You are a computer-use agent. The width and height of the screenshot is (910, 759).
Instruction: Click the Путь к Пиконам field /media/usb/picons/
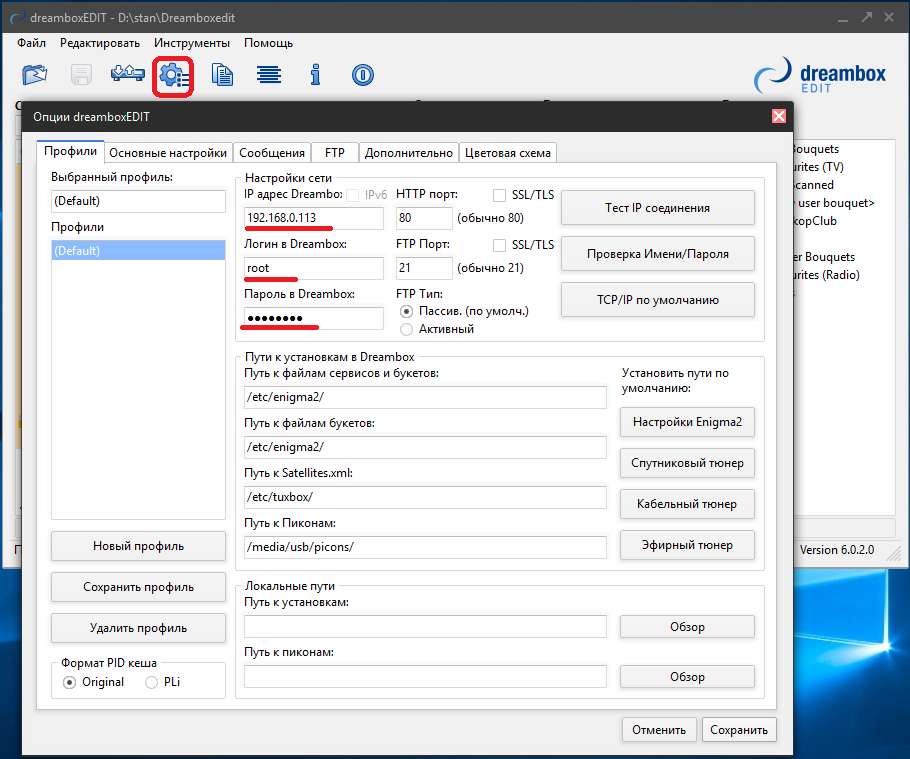[x=425, y=547]
